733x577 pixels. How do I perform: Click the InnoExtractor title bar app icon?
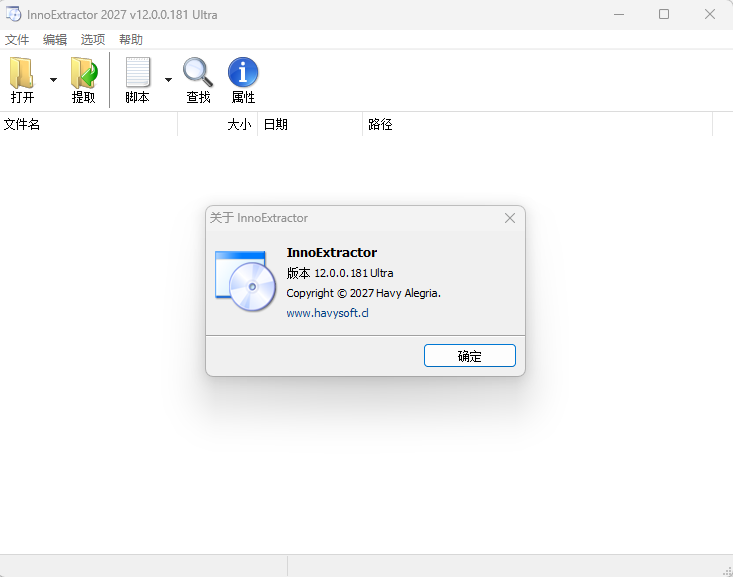[14, 14]
